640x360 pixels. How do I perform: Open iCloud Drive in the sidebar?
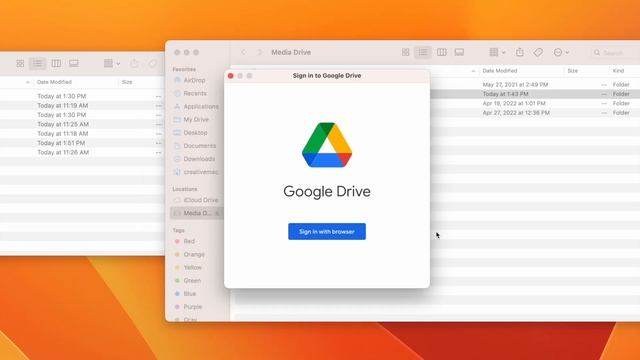point(196,200)
